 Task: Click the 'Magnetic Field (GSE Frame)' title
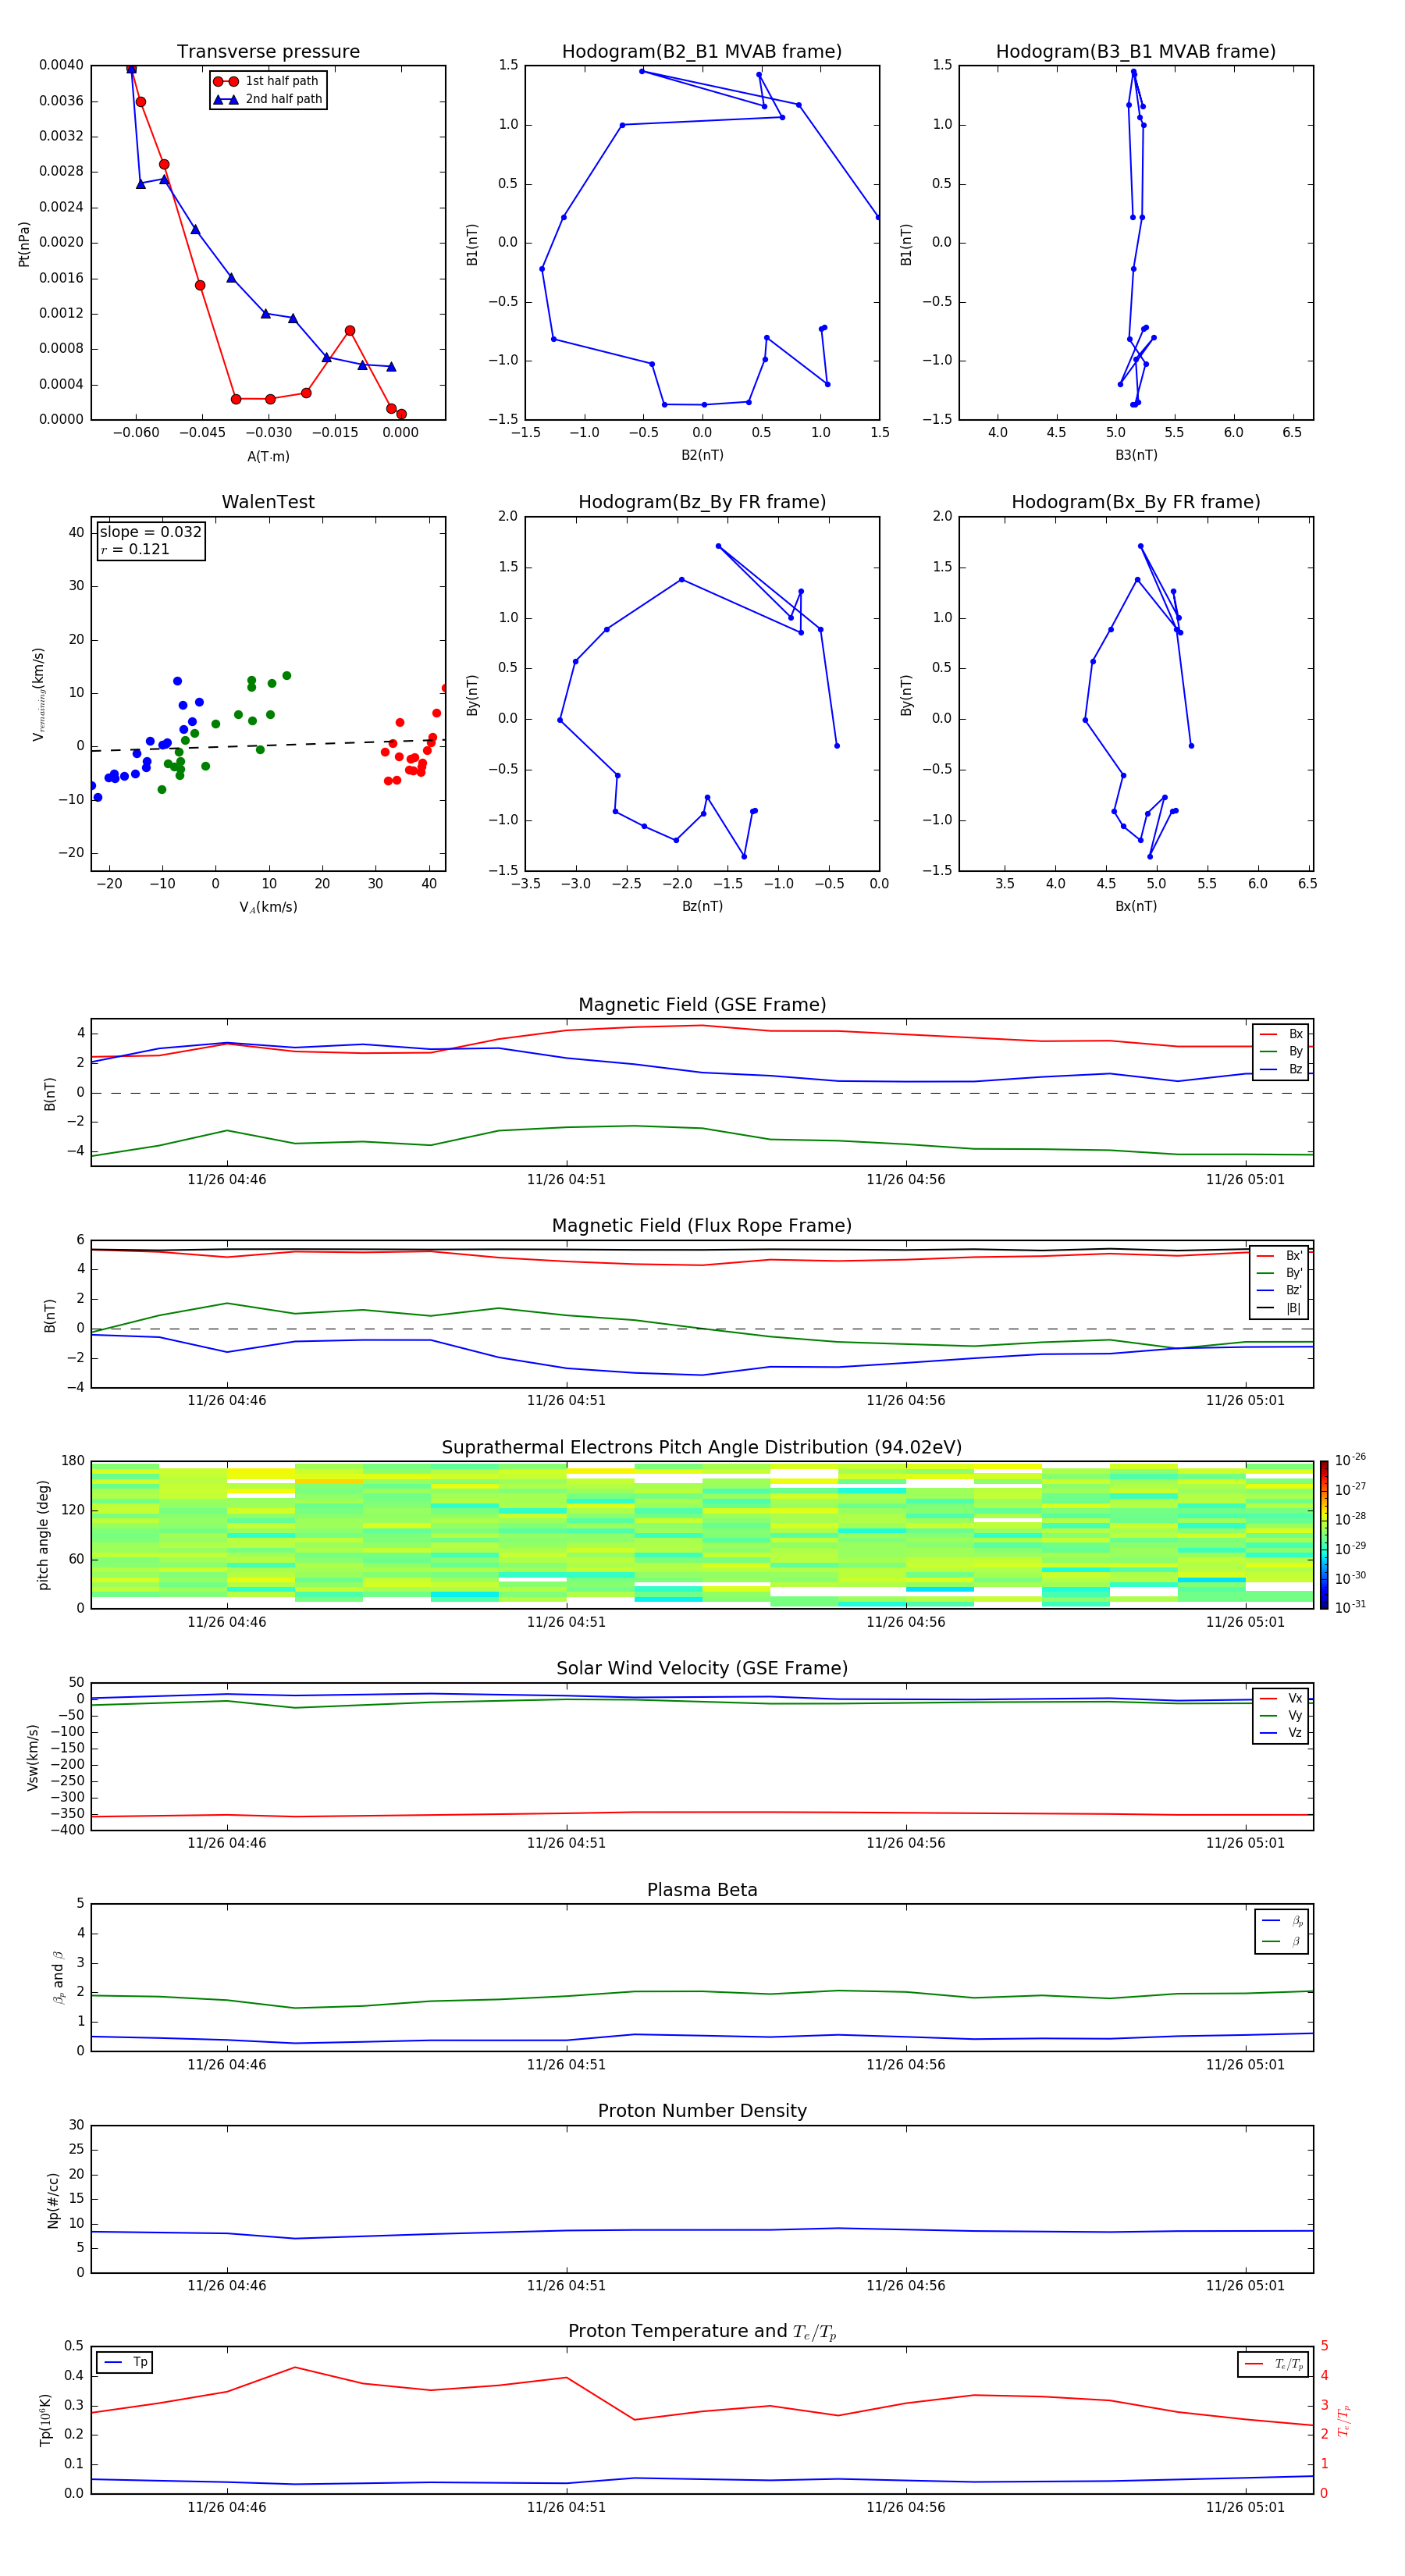(702, 1005)
